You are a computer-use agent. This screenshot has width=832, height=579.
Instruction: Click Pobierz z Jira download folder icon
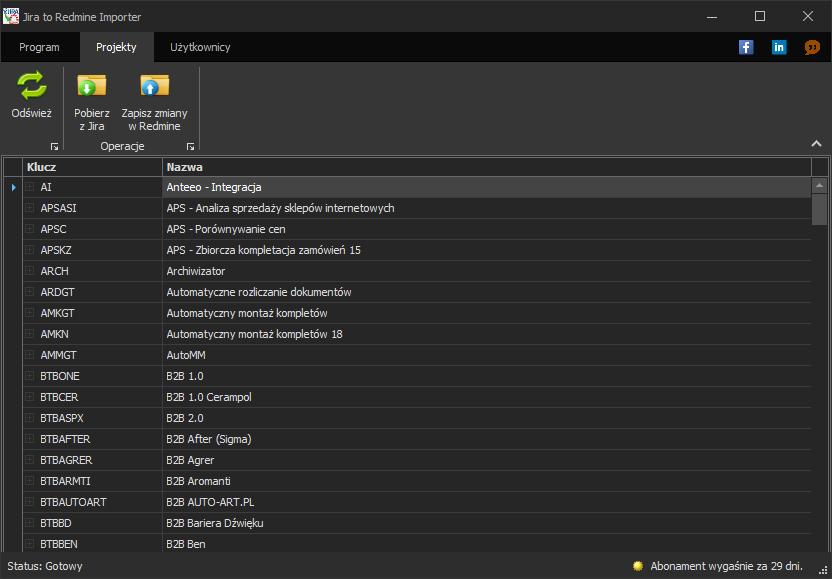[92, 85]
